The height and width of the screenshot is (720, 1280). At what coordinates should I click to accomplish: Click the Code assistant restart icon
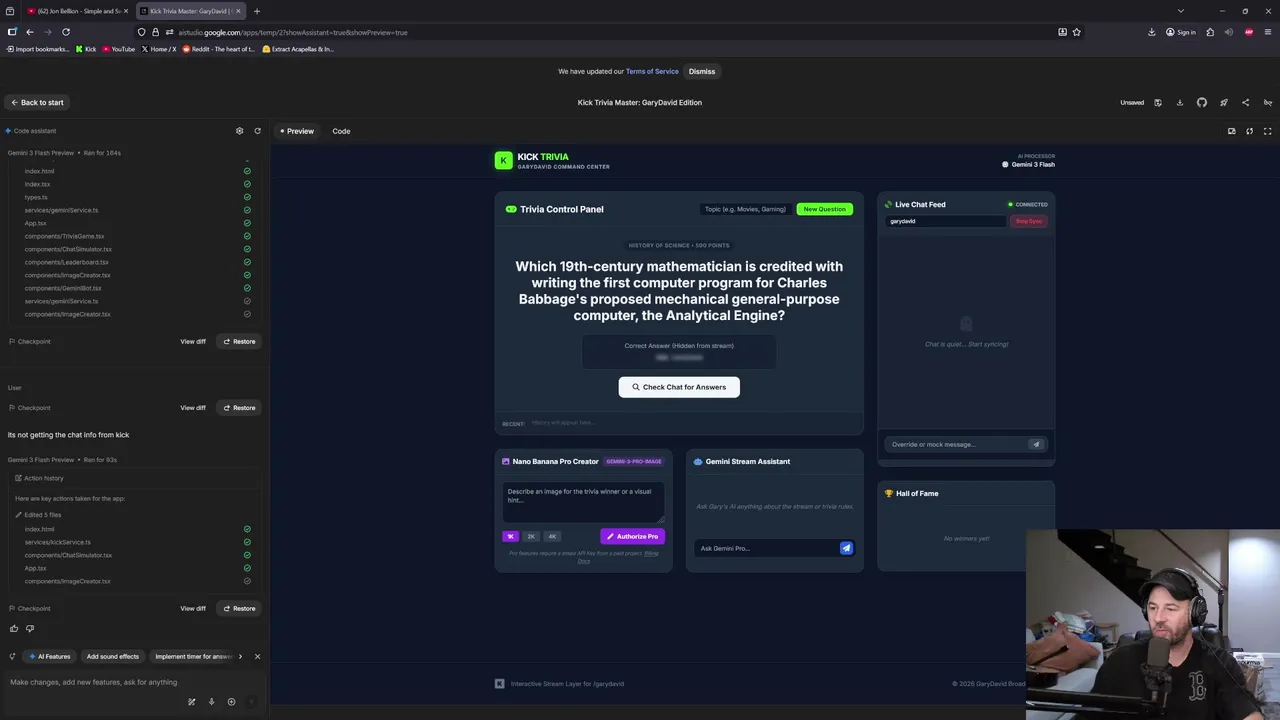click(257, 131)
